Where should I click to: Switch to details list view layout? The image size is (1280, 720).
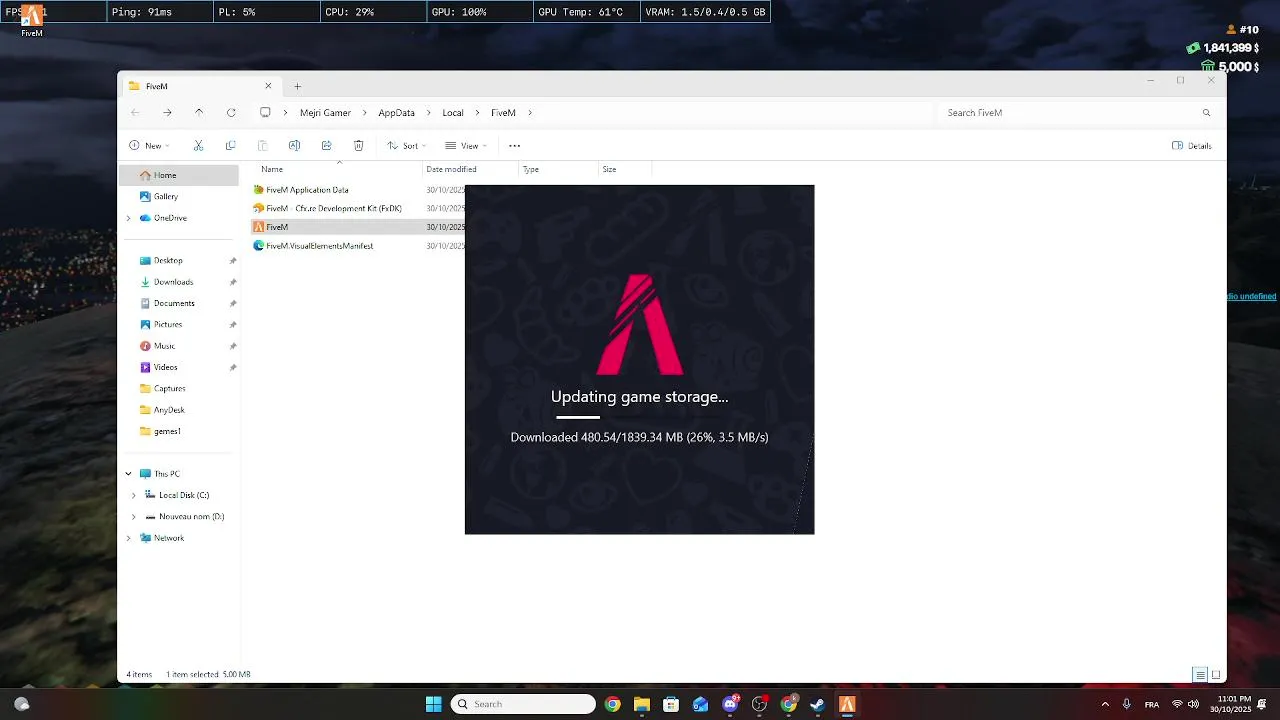click(1200, 675)
